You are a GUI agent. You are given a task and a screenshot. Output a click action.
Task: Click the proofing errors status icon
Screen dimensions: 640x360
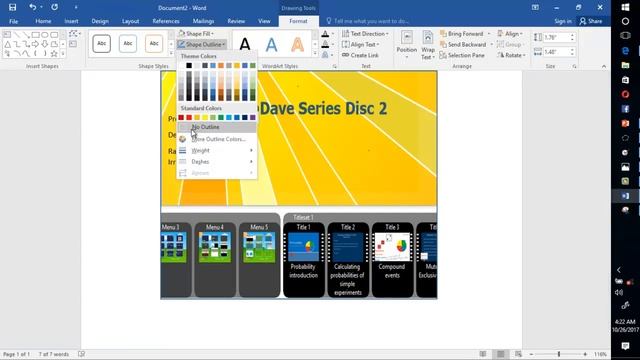pyautogui.click(x=82, y=354)
